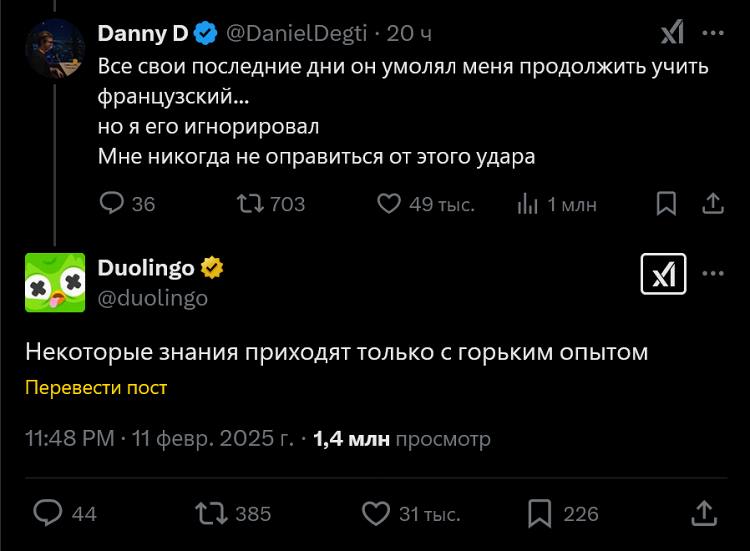
Task: Reply to the Duolingo post
Action: pyautogui.click(x=48, y=514)
